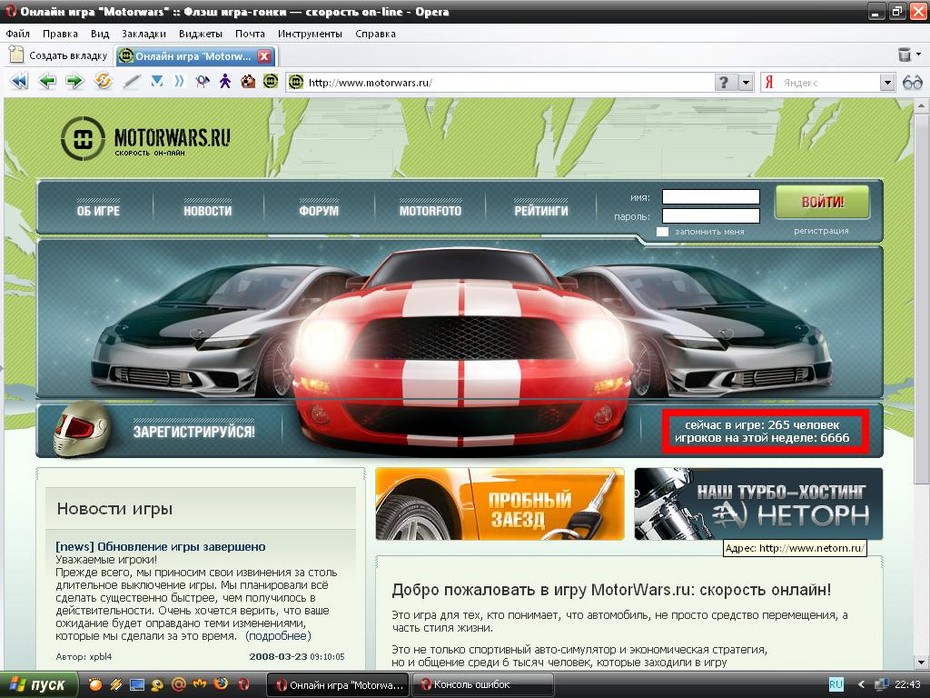Image resolution: width=930 pixels, height=698 pixels.
Task: Launch Opera from the quick launch bar
Action: (243, 685)
